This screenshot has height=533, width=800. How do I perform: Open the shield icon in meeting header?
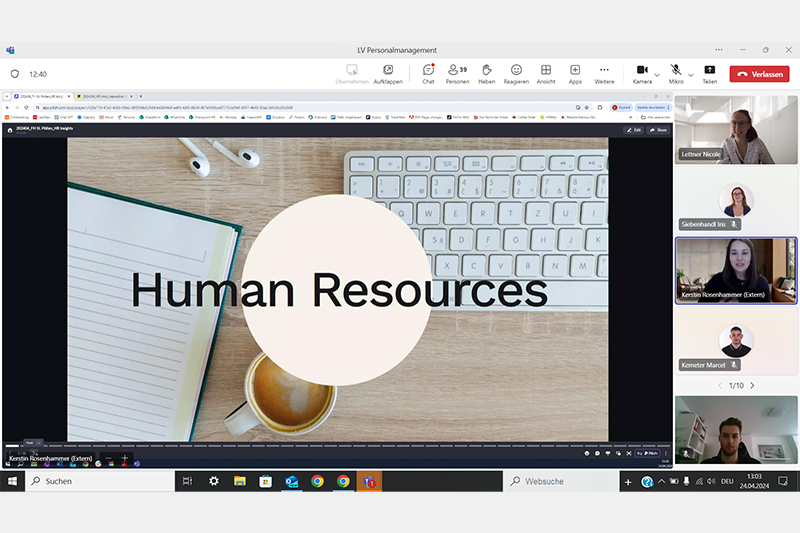point(15,74)
